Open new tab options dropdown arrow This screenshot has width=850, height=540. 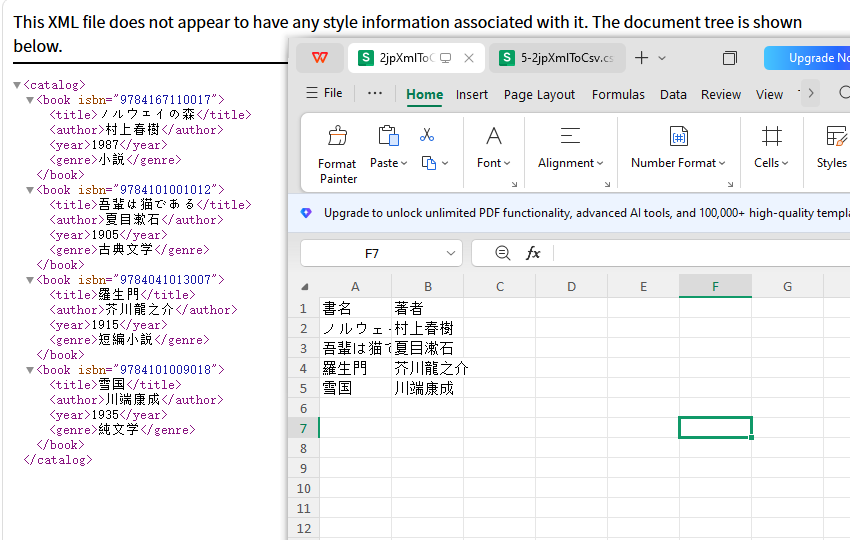click(662, 58)
